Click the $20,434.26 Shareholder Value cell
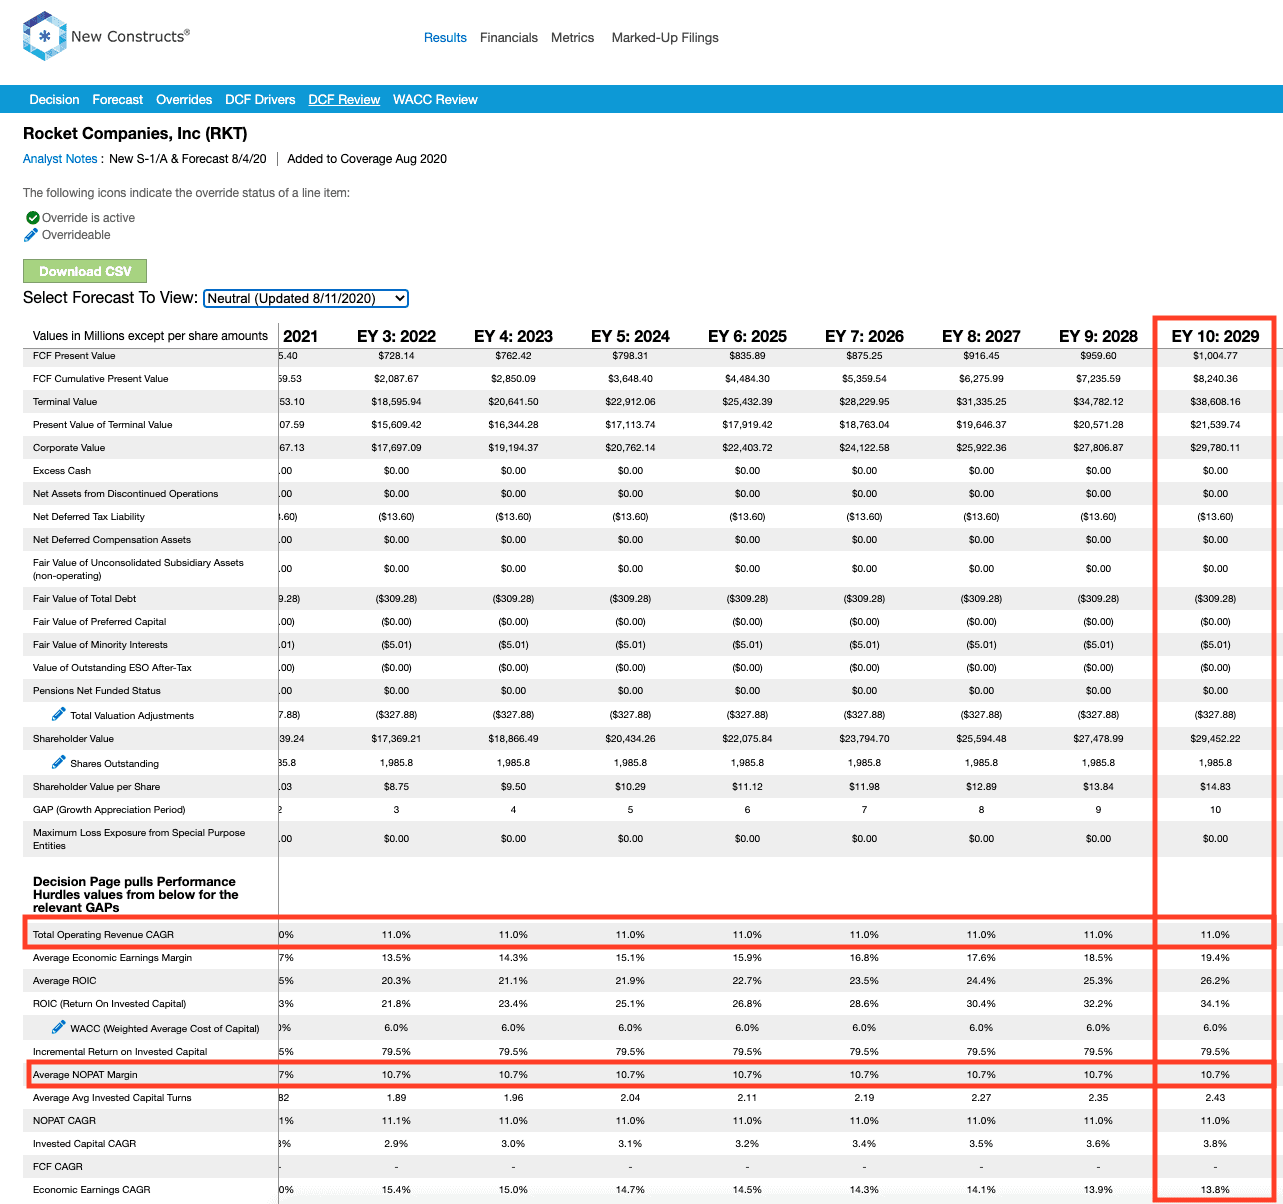Image resolution: width=1283 pixels, height=1204 pixels. 630,739
